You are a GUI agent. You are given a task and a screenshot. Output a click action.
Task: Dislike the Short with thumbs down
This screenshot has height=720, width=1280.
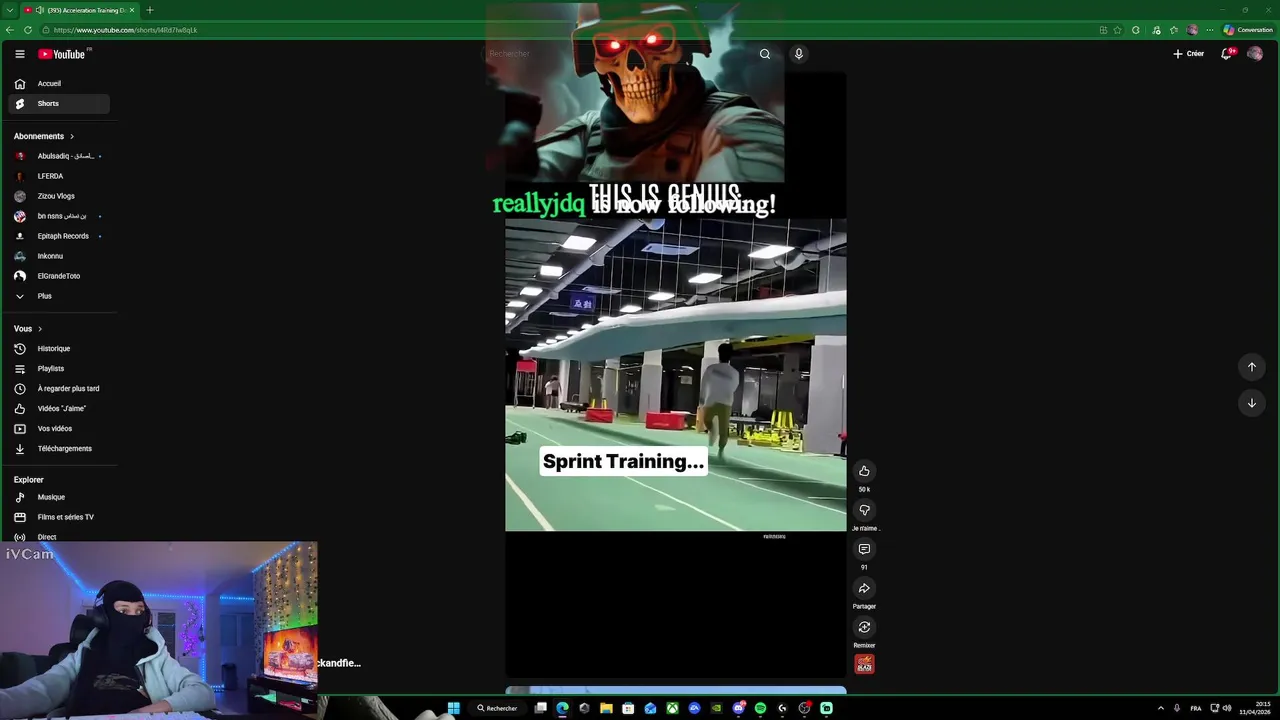click(x=864, y=510)
